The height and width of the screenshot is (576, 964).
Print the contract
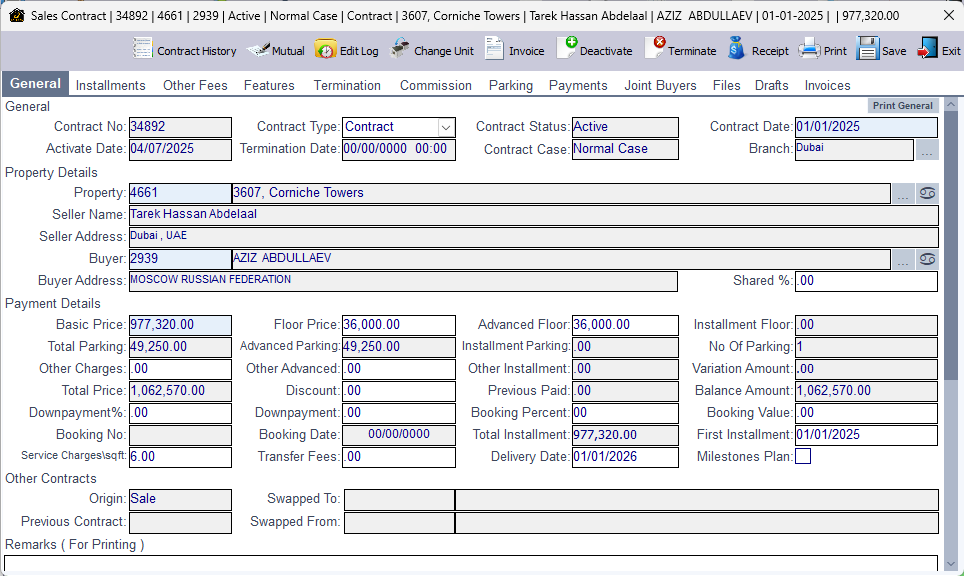coord(822,50)
